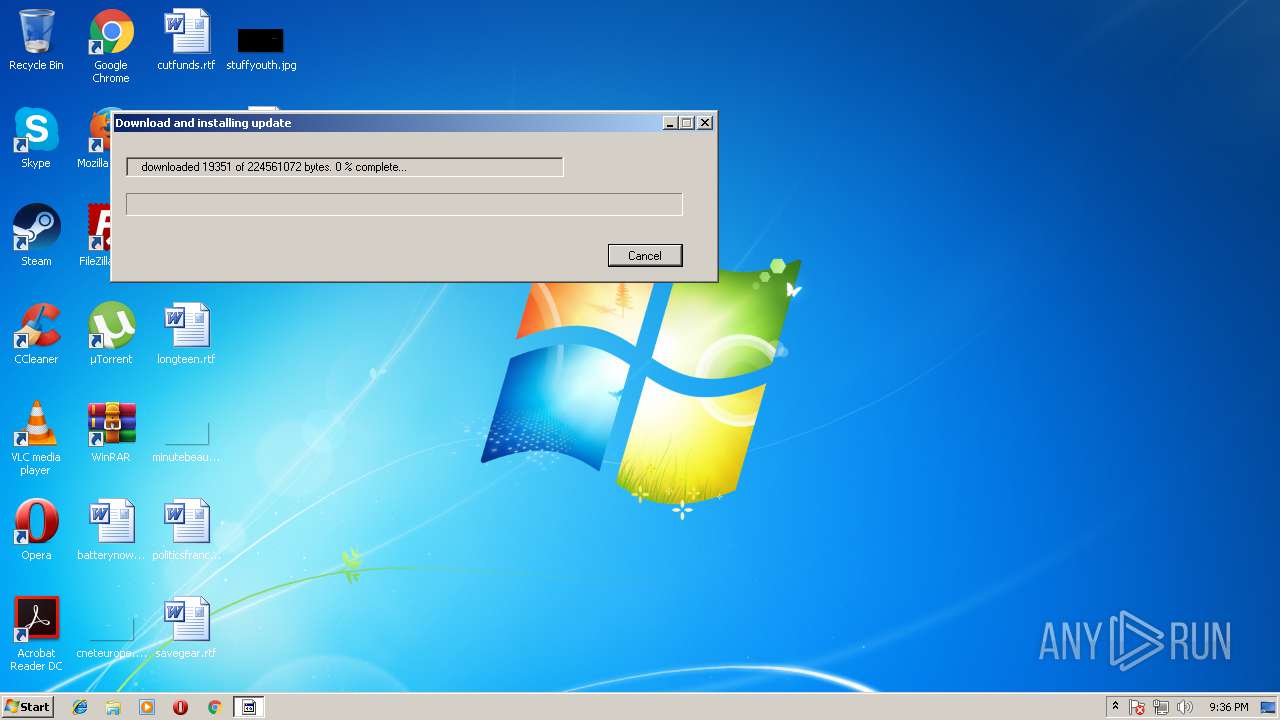1280x720 pixels.
Task: Select the CCleaner desktop shortcut
Action: point(36,334)
